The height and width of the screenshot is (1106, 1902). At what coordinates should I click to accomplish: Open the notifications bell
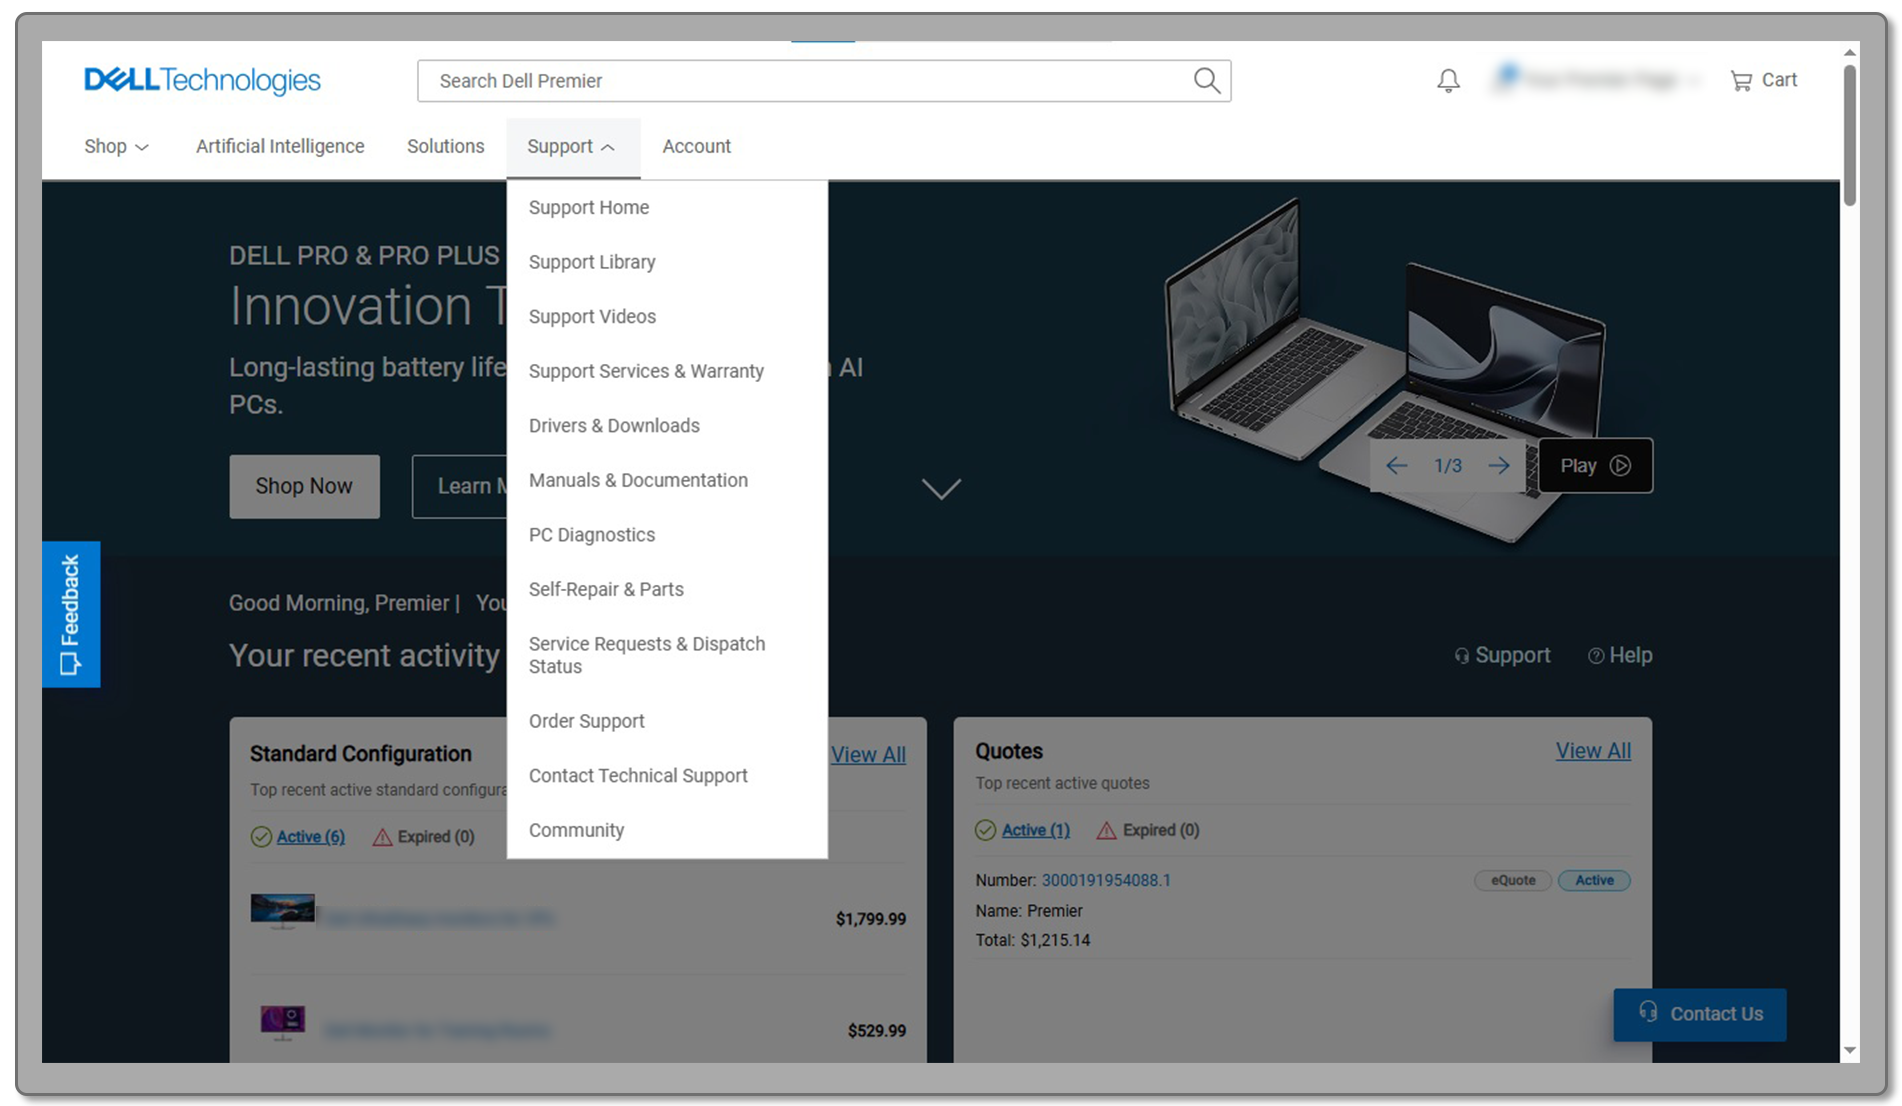tap(1448, 80)
